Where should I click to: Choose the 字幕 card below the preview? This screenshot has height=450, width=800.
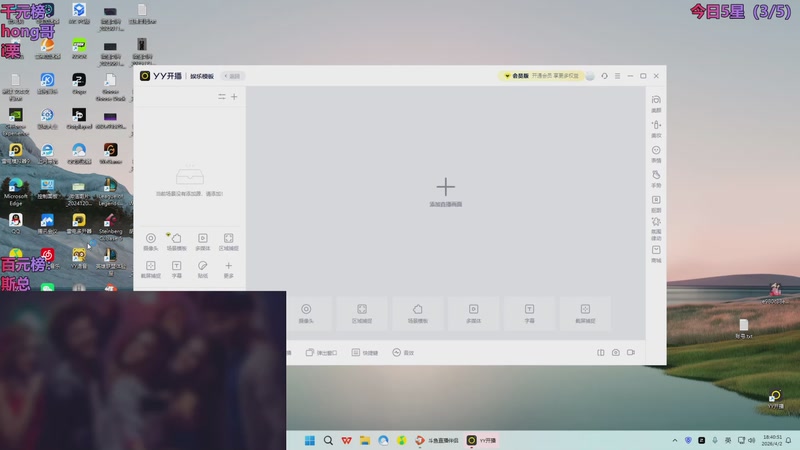[x=529, y=313]
